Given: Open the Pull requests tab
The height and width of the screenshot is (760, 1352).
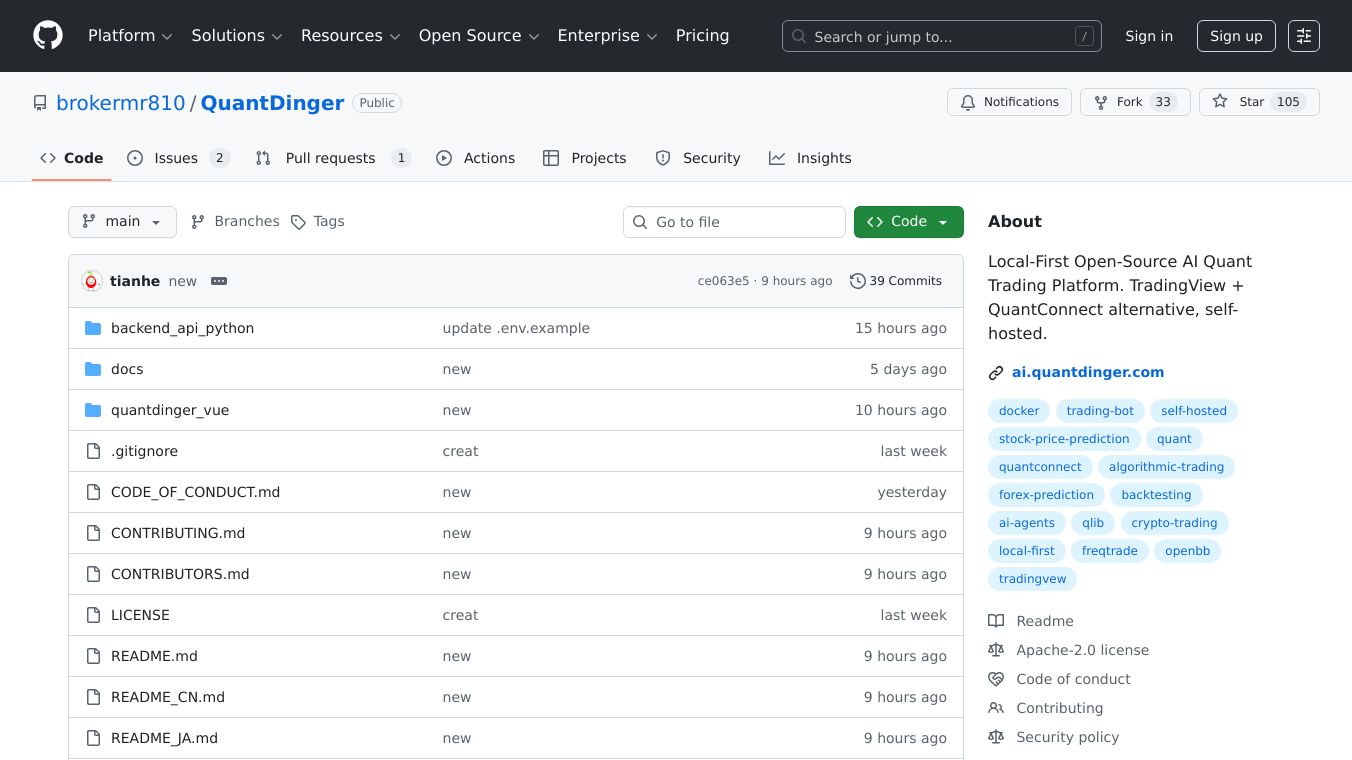Looking at the screenshot, I should pyautogui.click(x=331, y=158).
